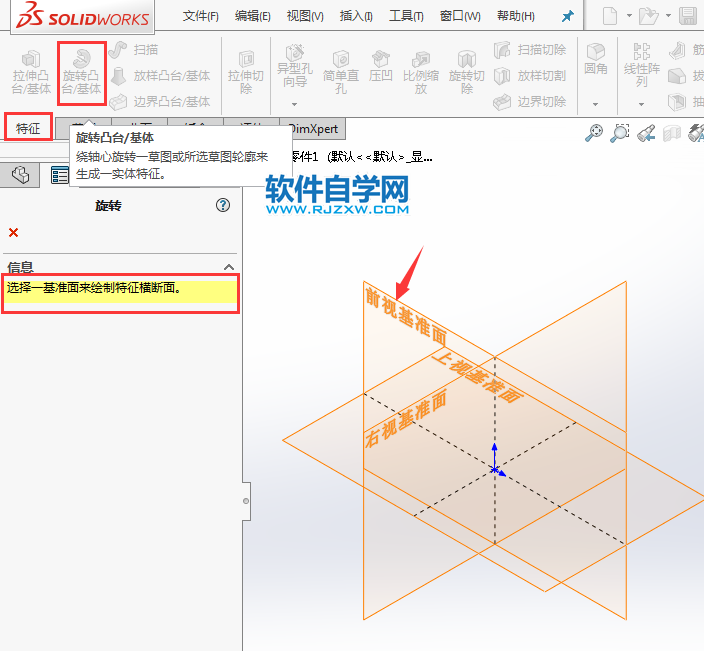Click the Open file icon
The image size is (704, 651).
coord(648,16)
